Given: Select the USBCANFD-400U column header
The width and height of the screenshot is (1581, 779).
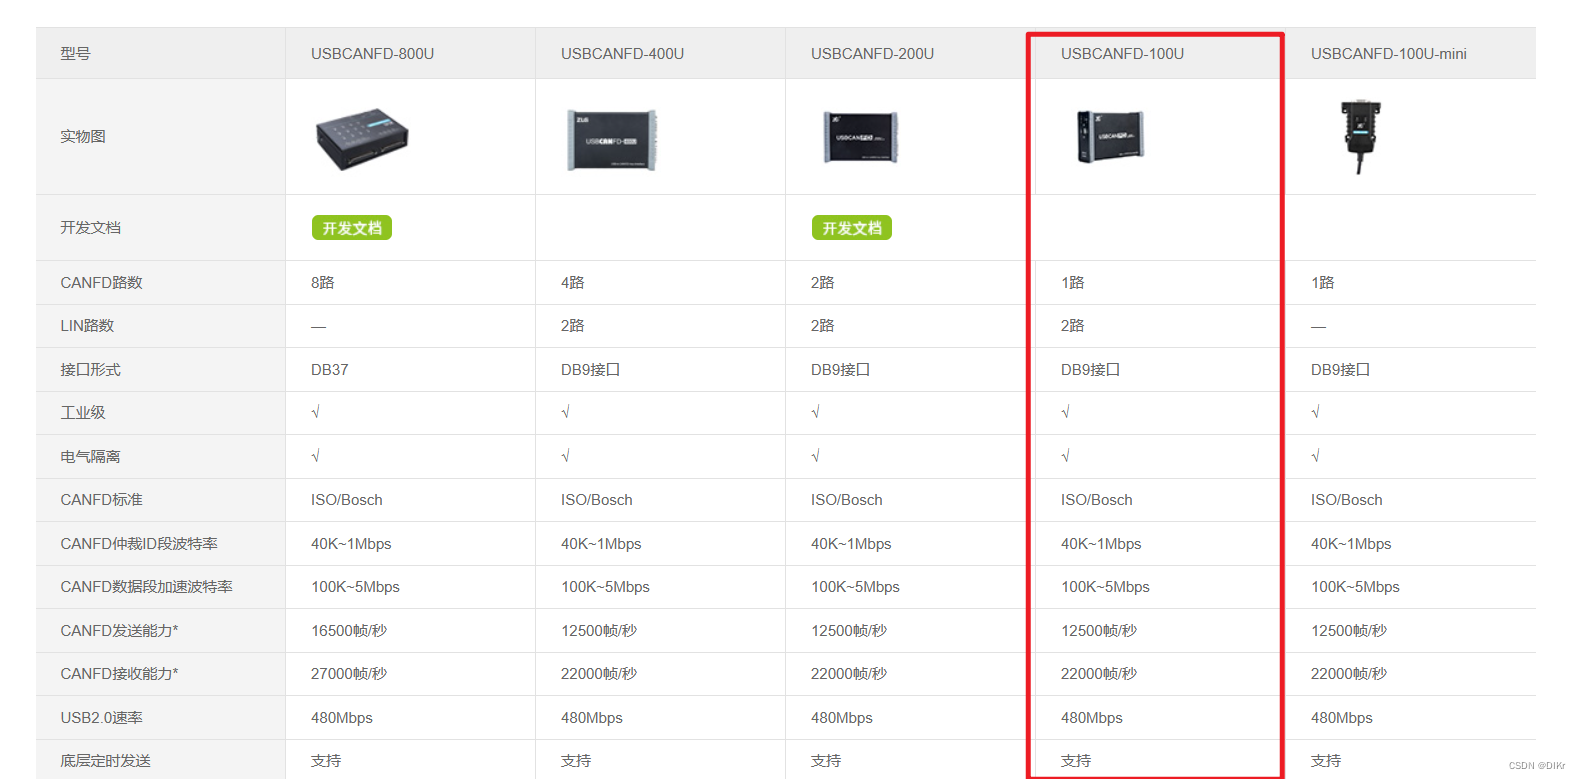Looking at the screenshot, I should click(x=622, y=54).
